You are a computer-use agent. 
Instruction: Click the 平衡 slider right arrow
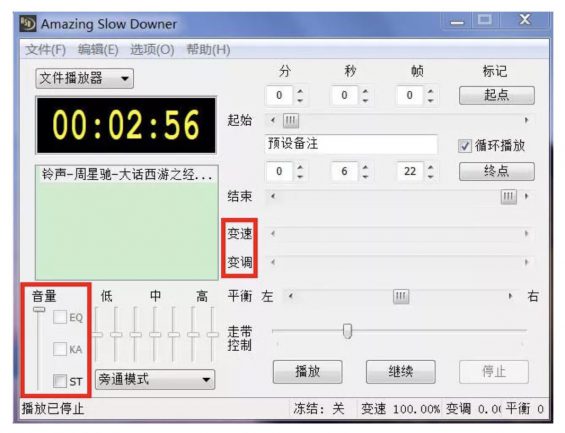[510, 296]
